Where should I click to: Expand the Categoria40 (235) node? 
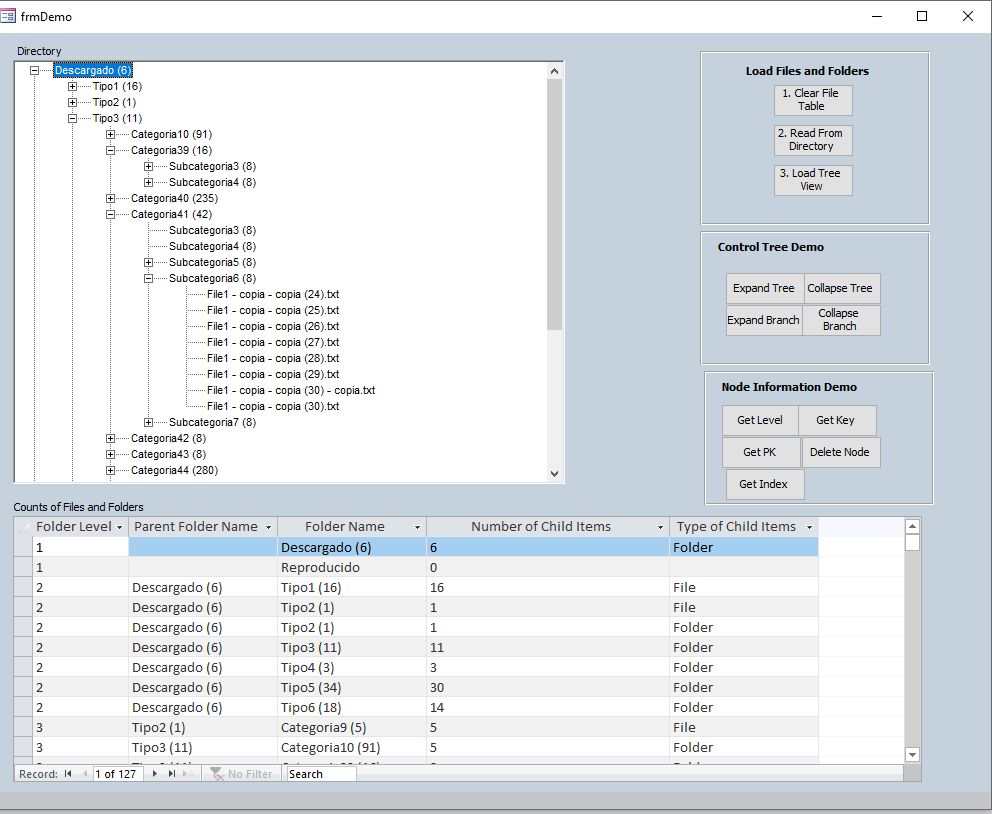pyautogui.click(x=110, y=199)
